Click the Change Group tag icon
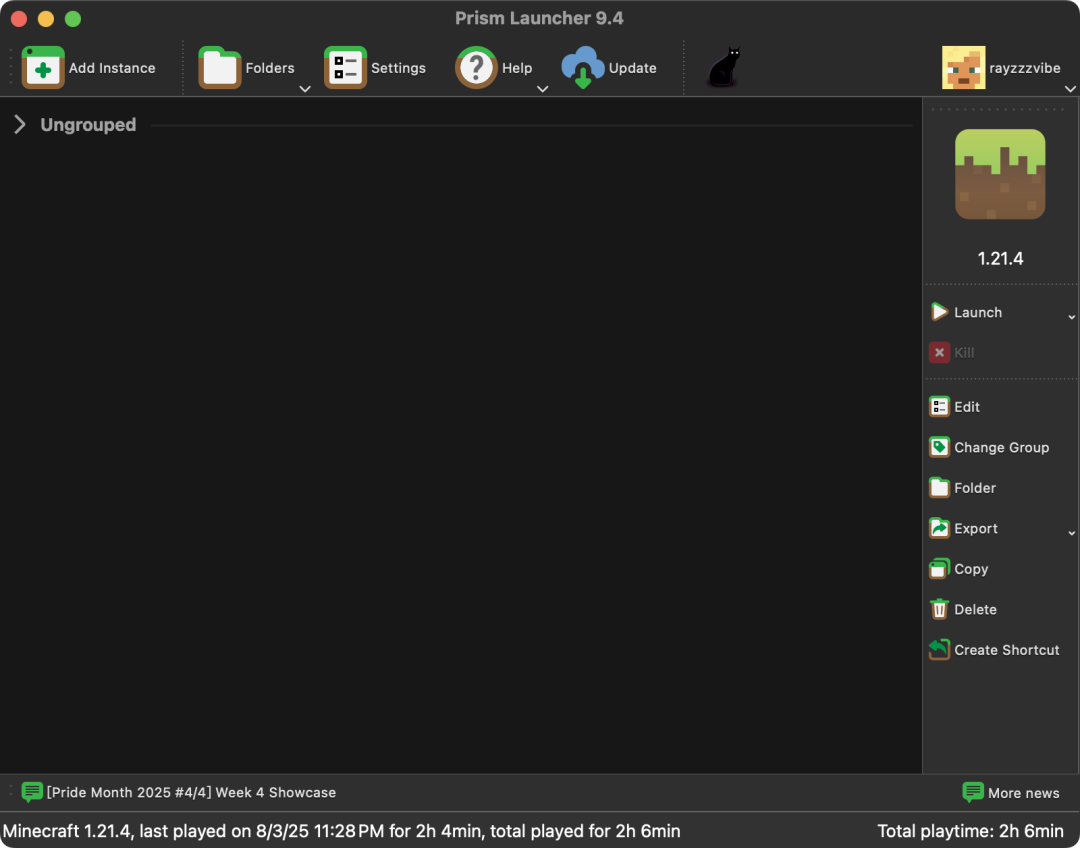Screen dimensions: 1080x848 (939, 447)
